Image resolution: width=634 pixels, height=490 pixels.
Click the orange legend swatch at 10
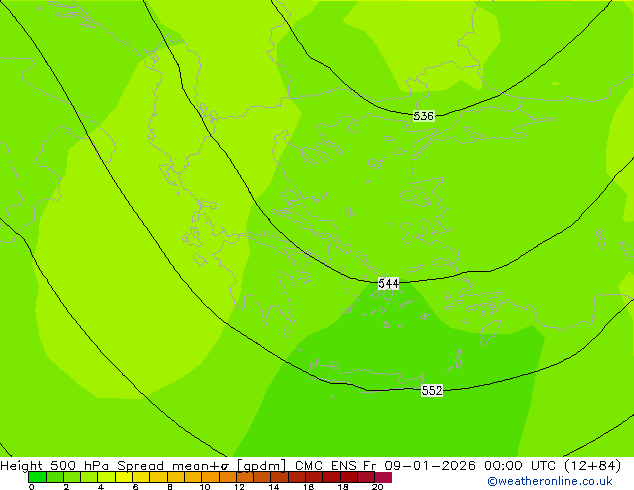click(210, 477)
